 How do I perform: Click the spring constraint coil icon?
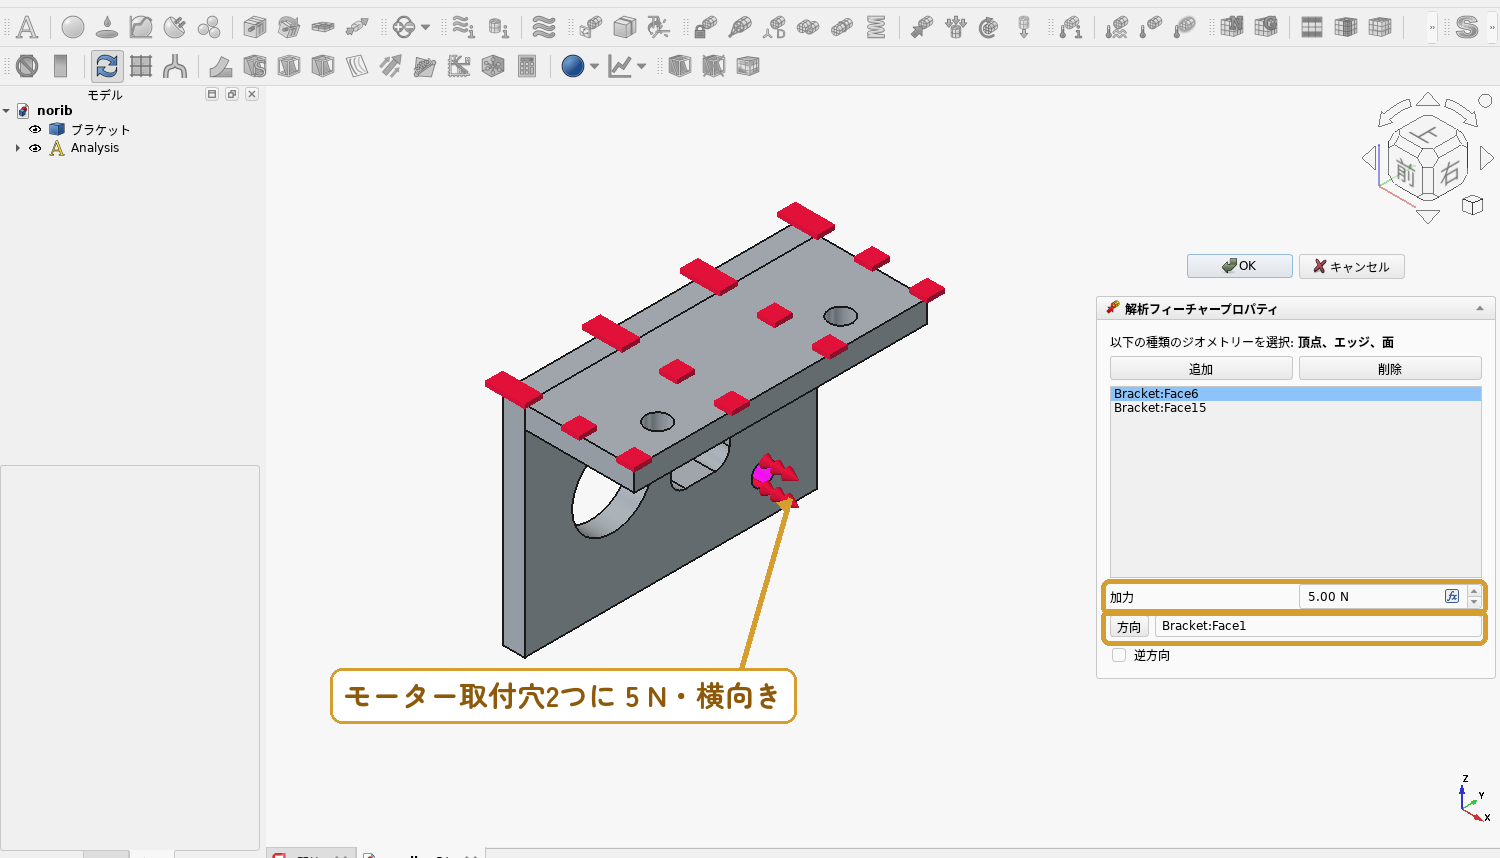[876, 27]
